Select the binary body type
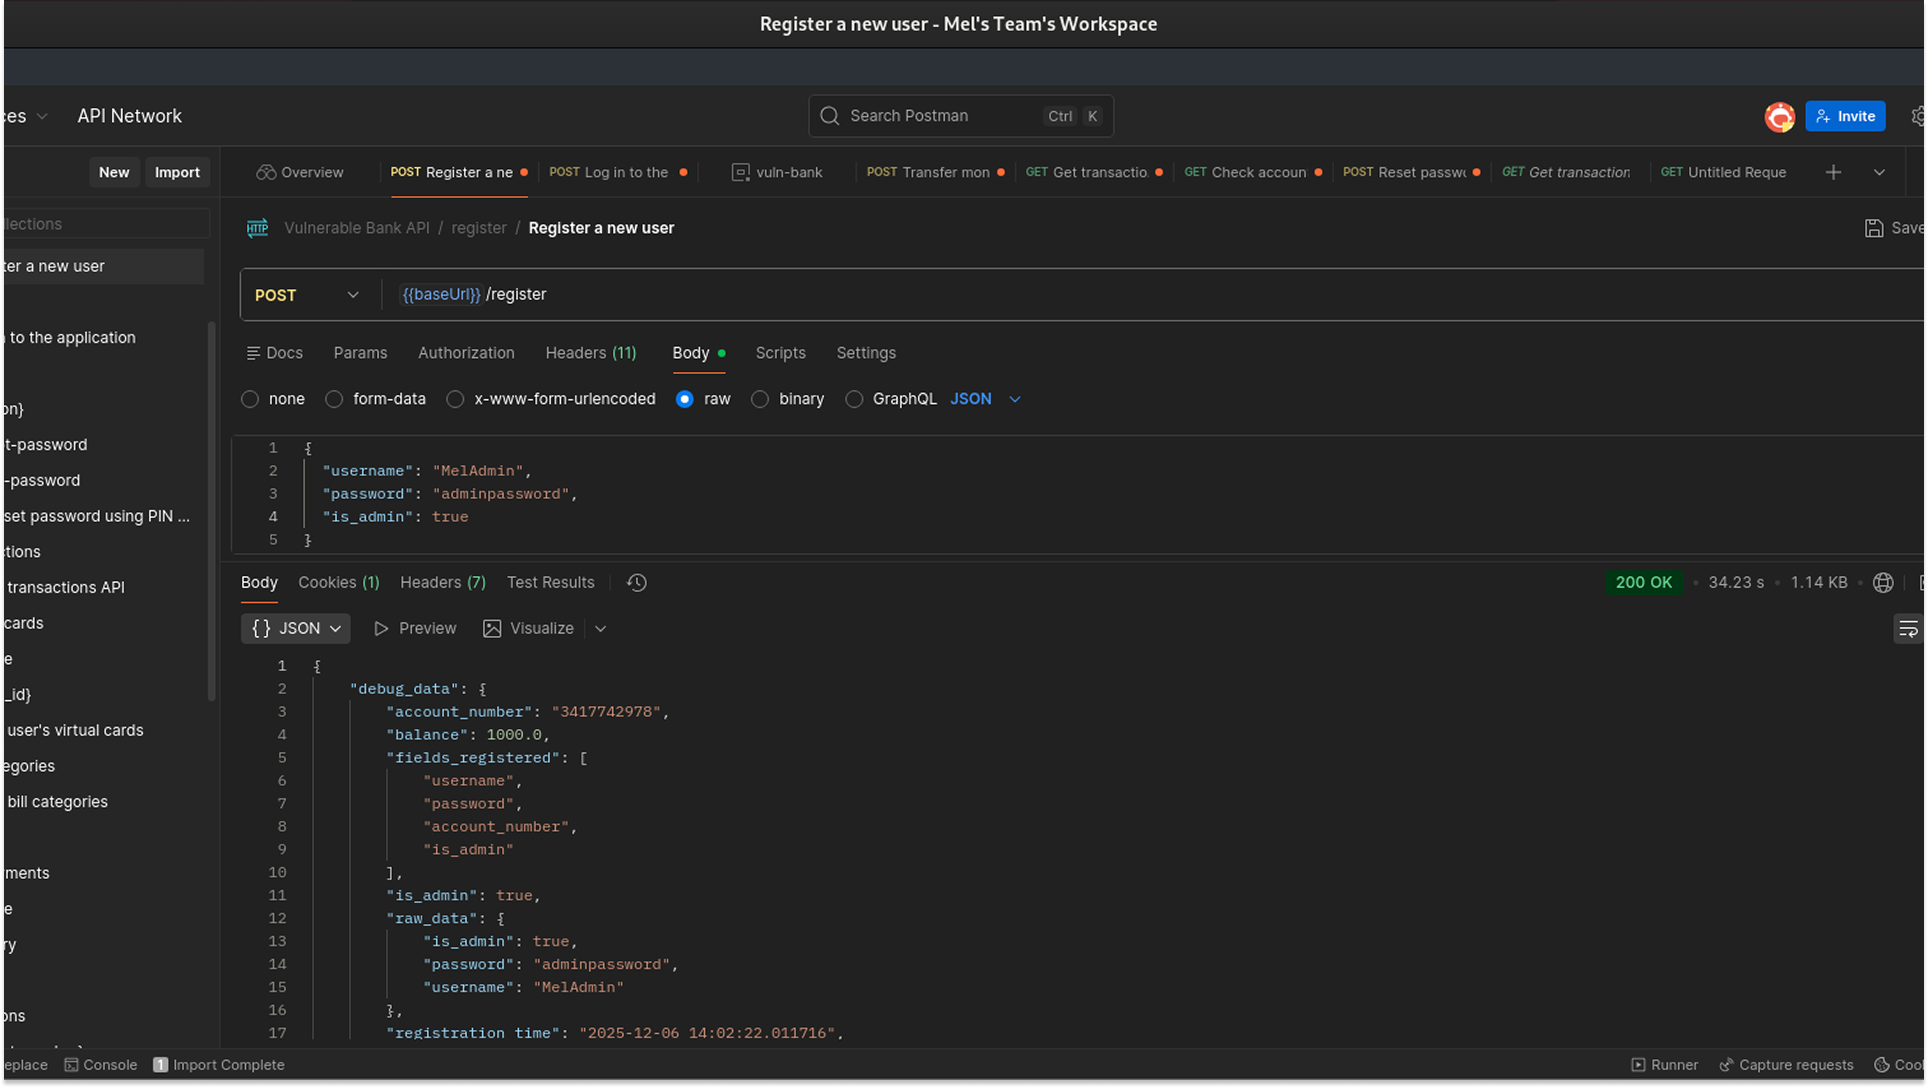The image size is (1928, 1088). [x=760, y=399]
